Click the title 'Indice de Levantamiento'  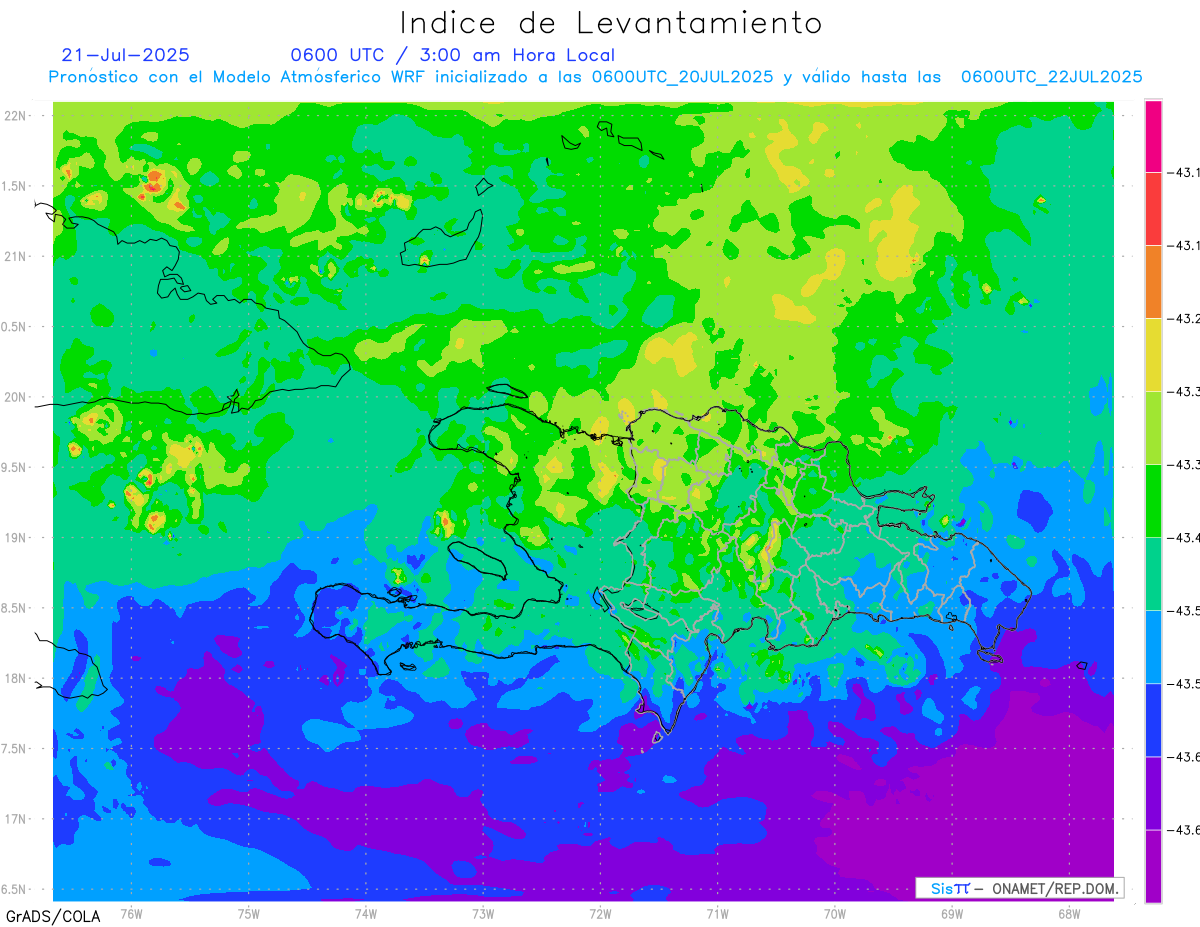click(x=611, y=22)
